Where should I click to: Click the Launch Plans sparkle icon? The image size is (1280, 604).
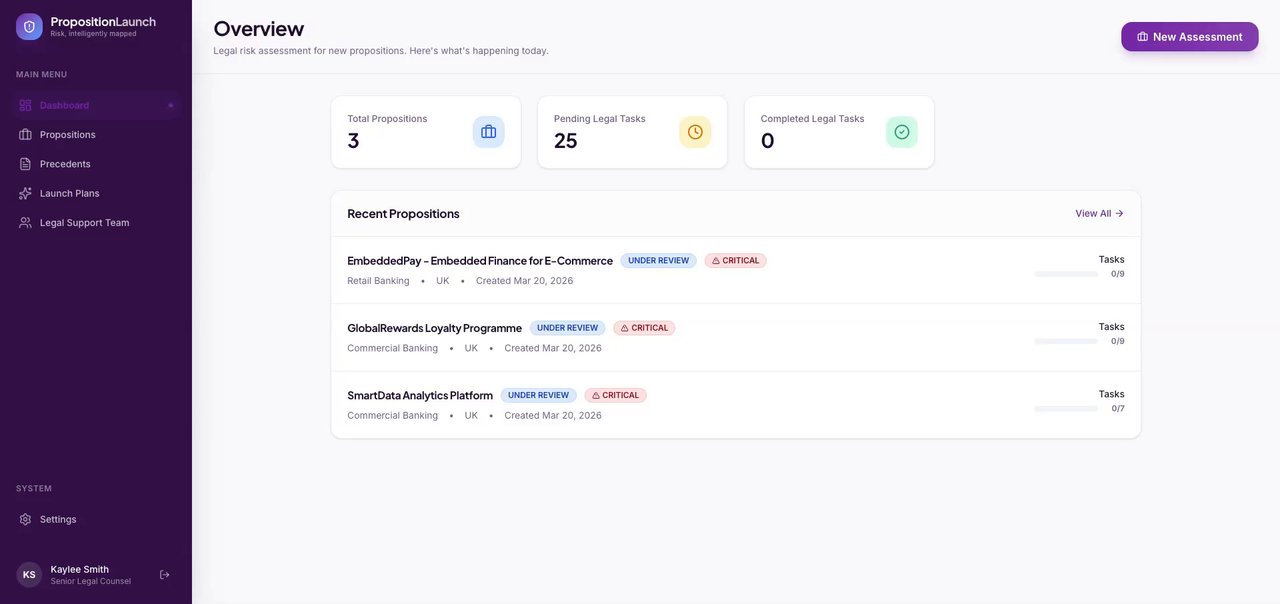point(26,193)
